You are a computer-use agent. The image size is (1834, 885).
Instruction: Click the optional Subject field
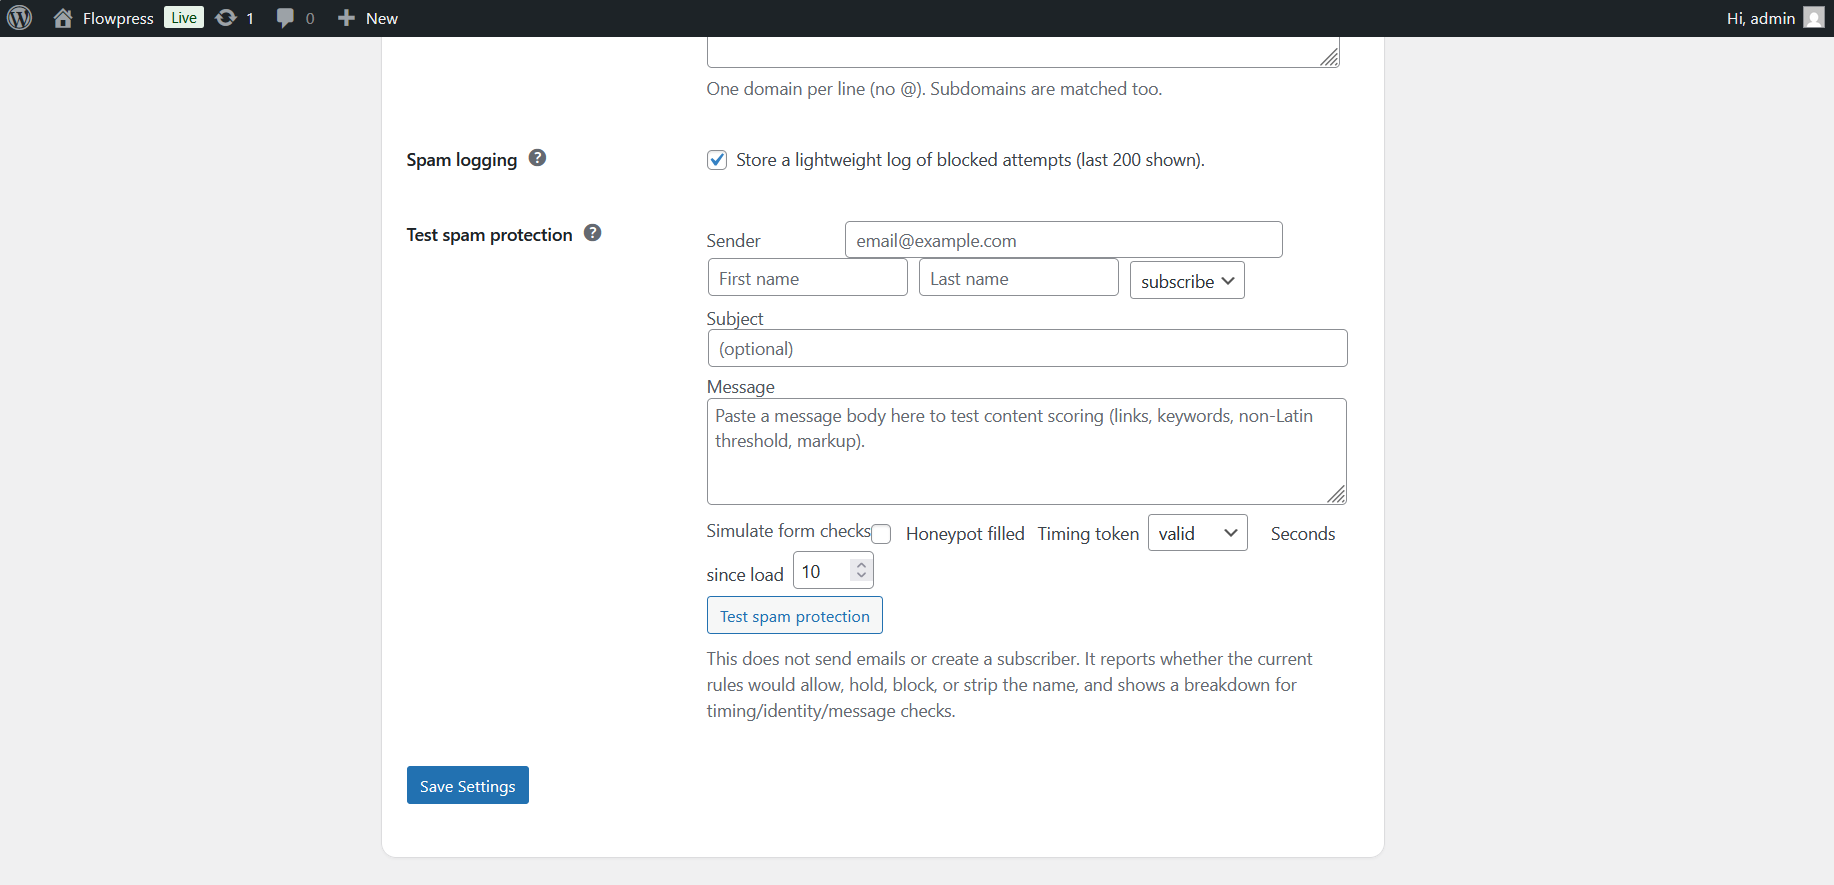point(1028,348)
